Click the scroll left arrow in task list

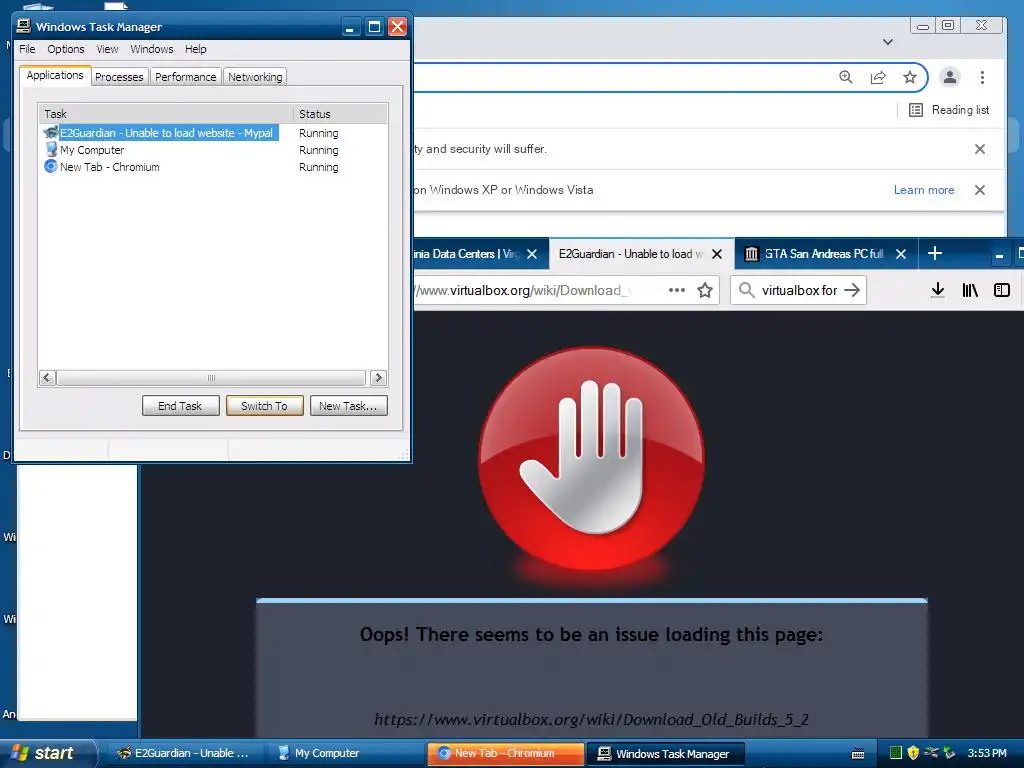point(47,377)
